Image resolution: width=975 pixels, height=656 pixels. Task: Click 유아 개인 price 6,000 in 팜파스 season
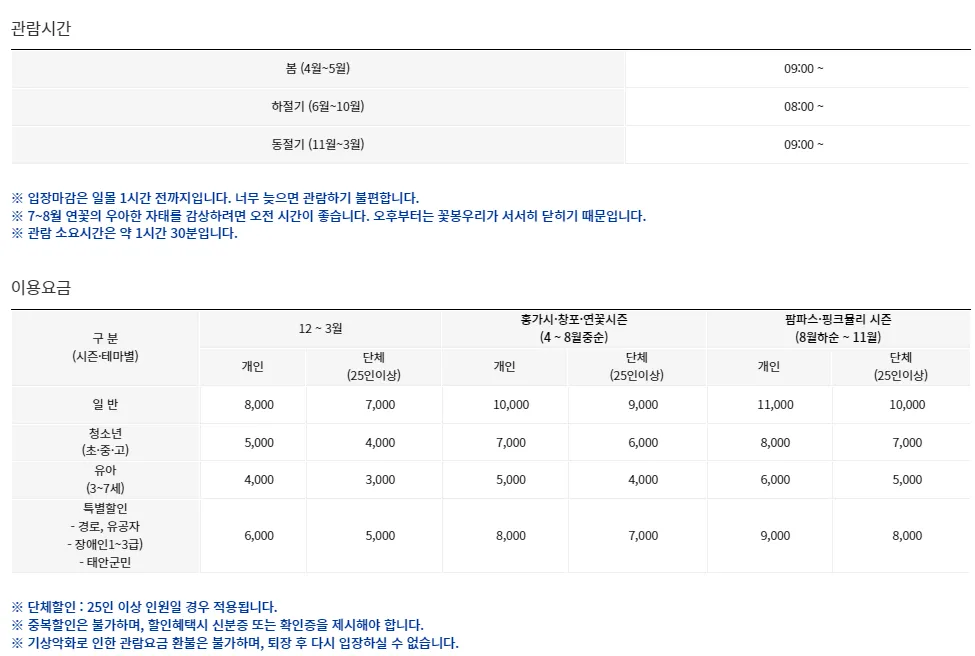(775, 480)
